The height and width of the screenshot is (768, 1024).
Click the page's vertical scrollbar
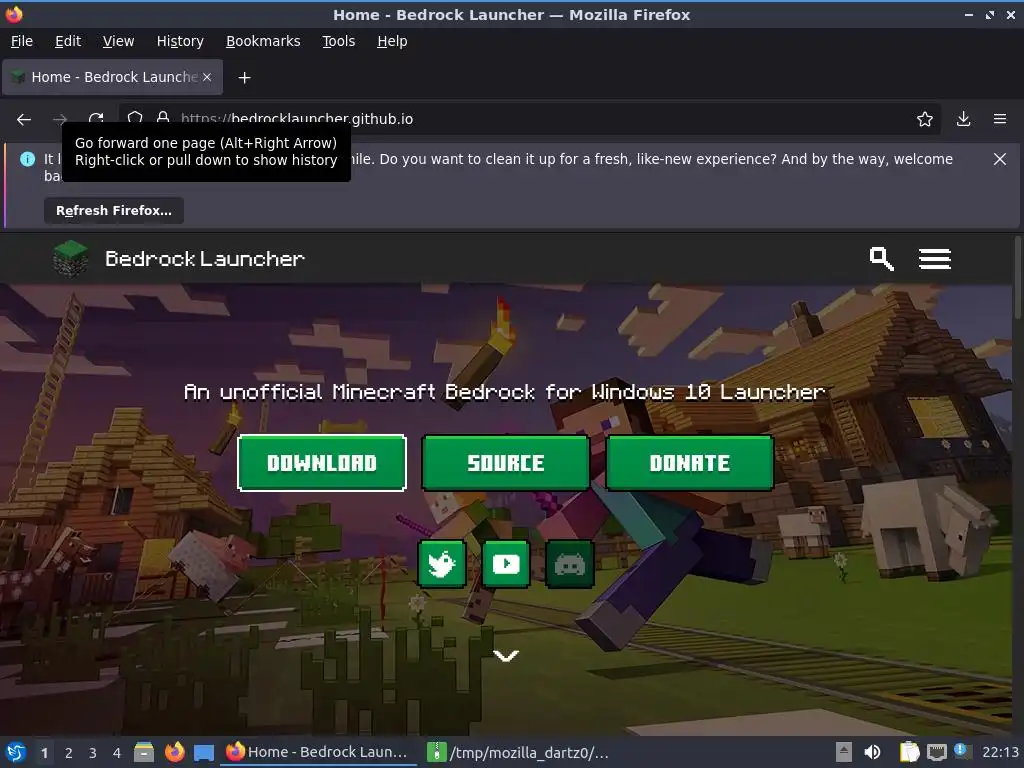[1017, 278]
